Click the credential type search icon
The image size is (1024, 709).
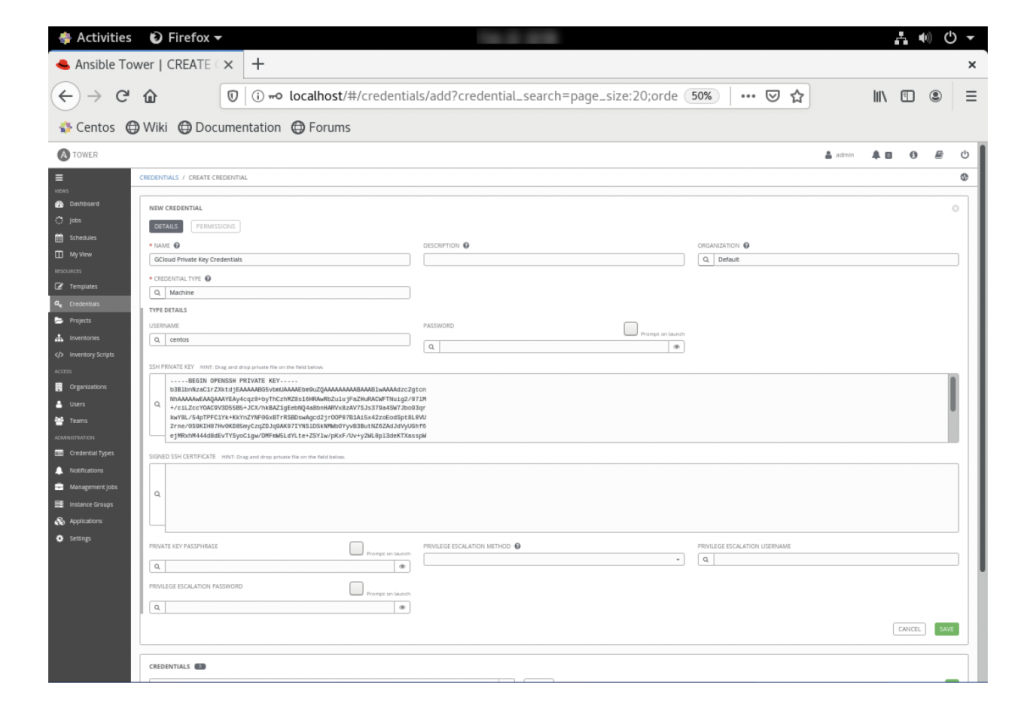(157, 293)
